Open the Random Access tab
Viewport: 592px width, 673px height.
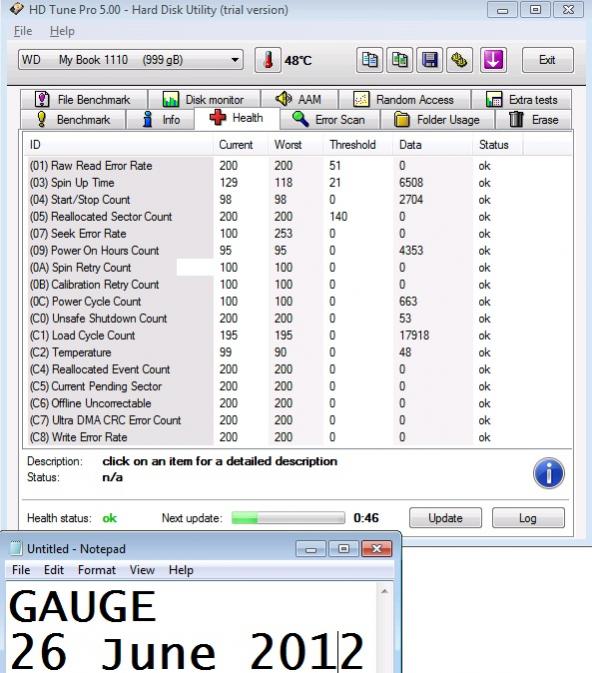[404, 100]
